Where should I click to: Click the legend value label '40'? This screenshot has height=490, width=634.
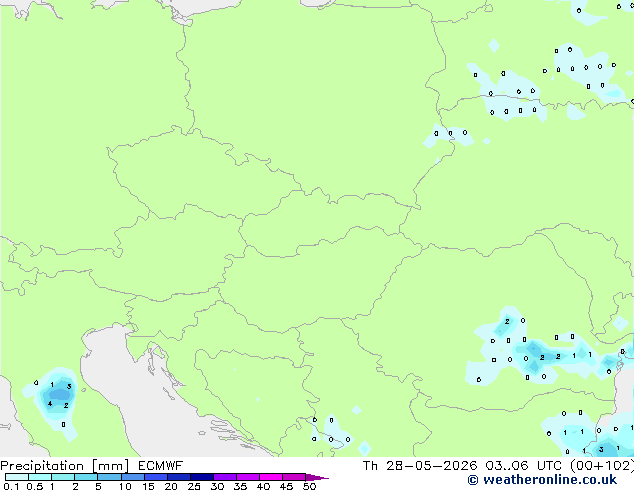pyautogui.click(x=263, y=486)
